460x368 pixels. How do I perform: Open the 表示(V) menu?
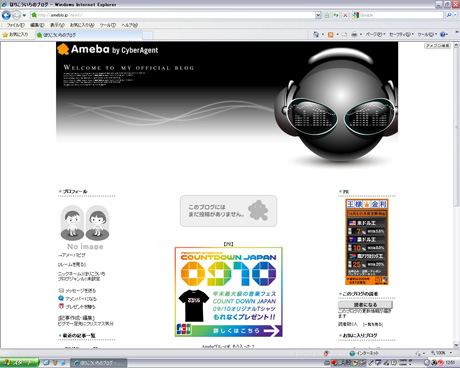click(x=57, y=25)
